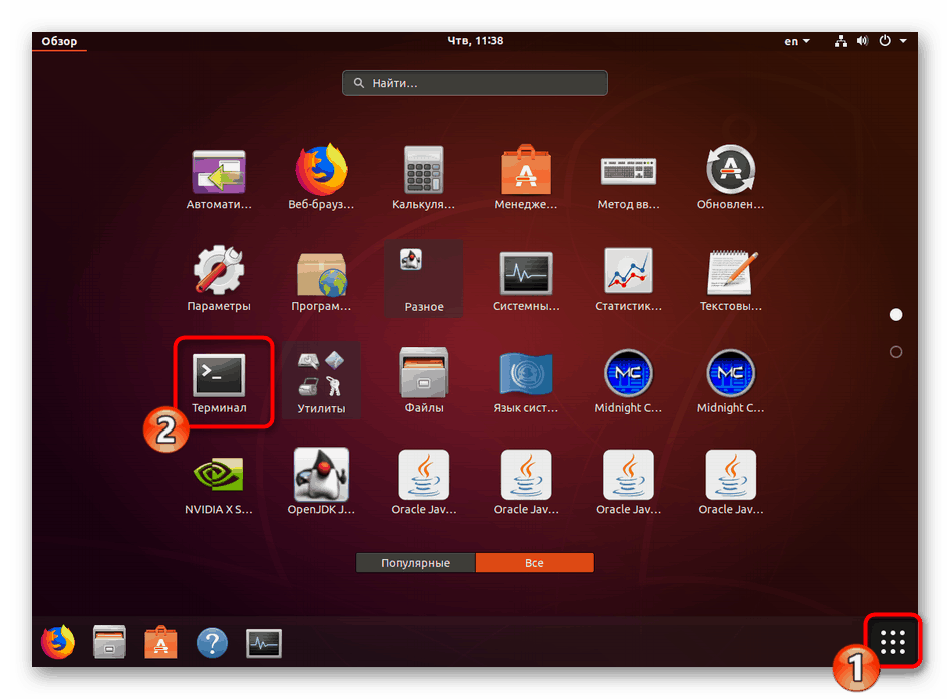
Task: Switch to the Популярные tab
Action: pyautogui.click(x=416, y=563)
